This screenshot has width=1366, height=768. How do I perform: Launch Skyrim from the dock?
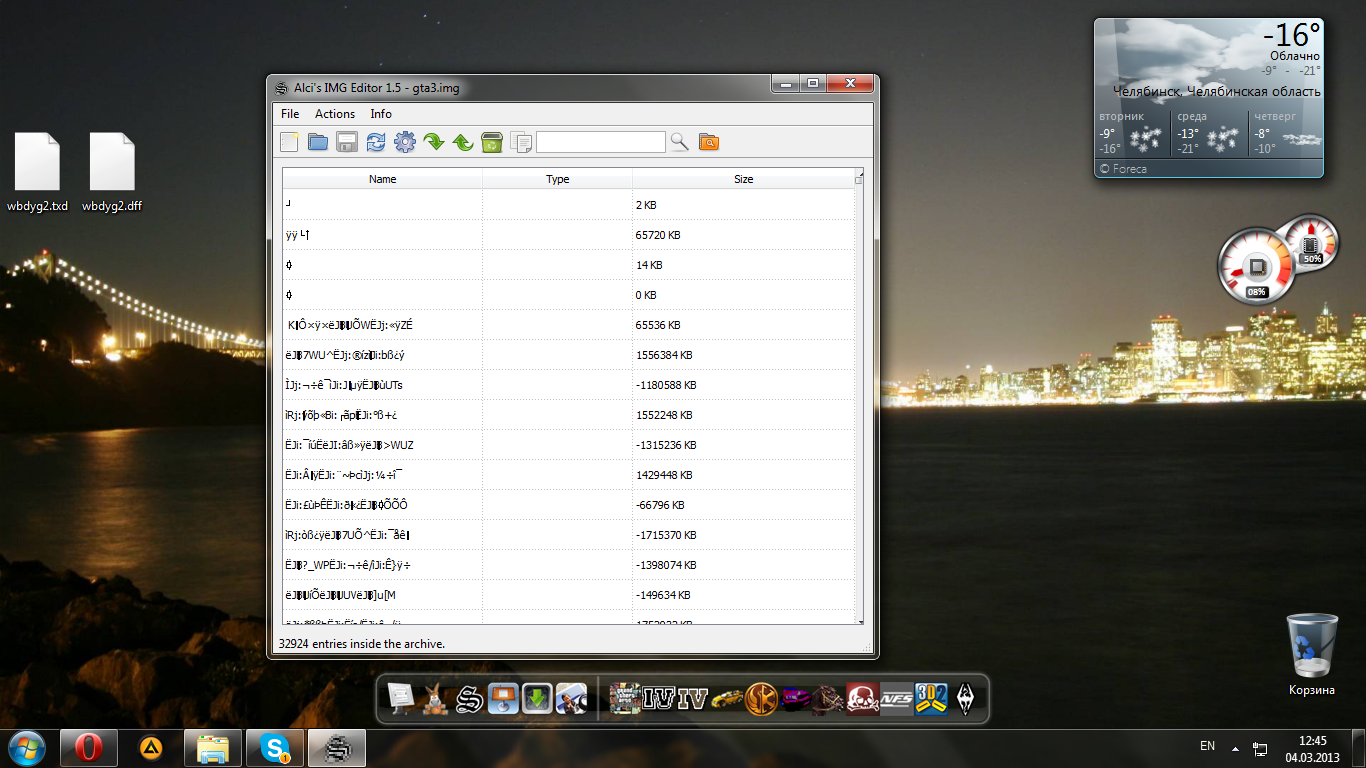[965, 698]
